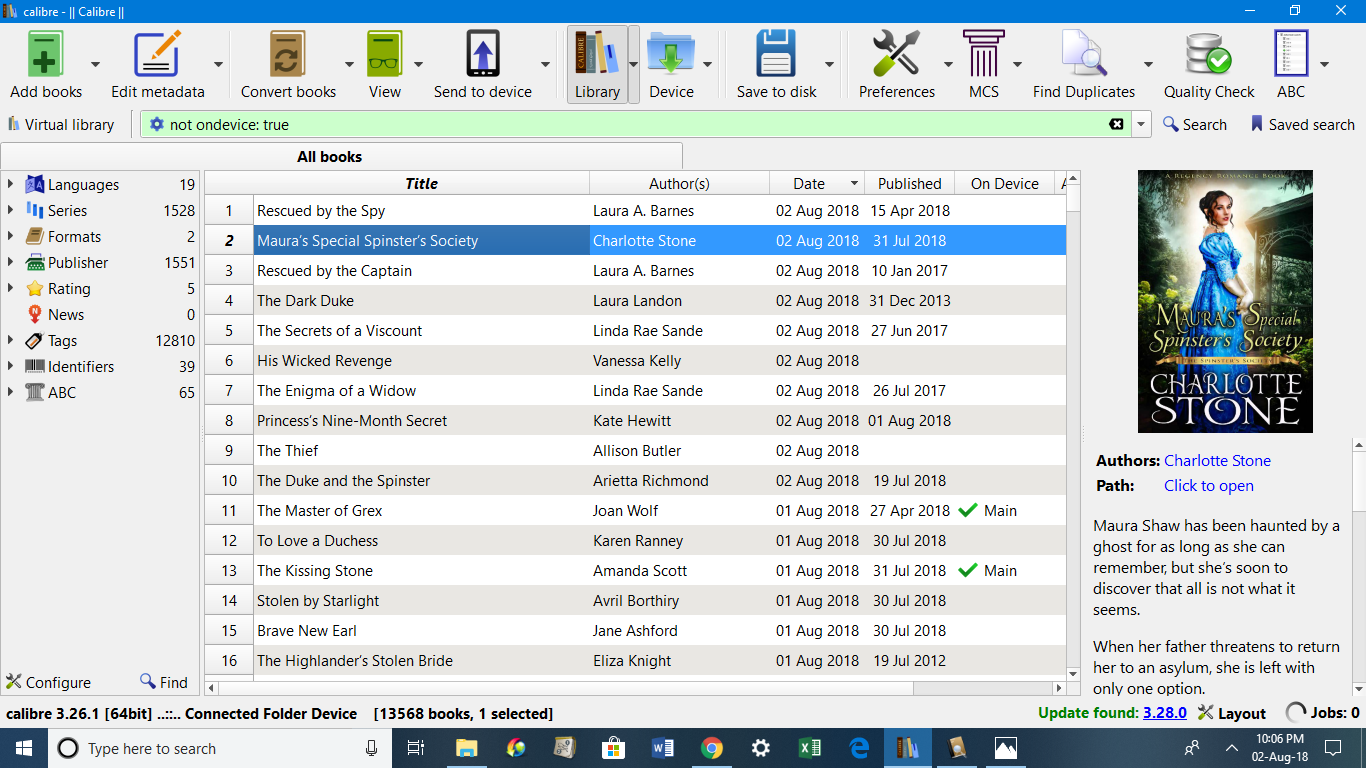The width and height of the screenshot is (1366, 768).
Task: Click the Windows taskbar search box
Action: click(219, 748)
